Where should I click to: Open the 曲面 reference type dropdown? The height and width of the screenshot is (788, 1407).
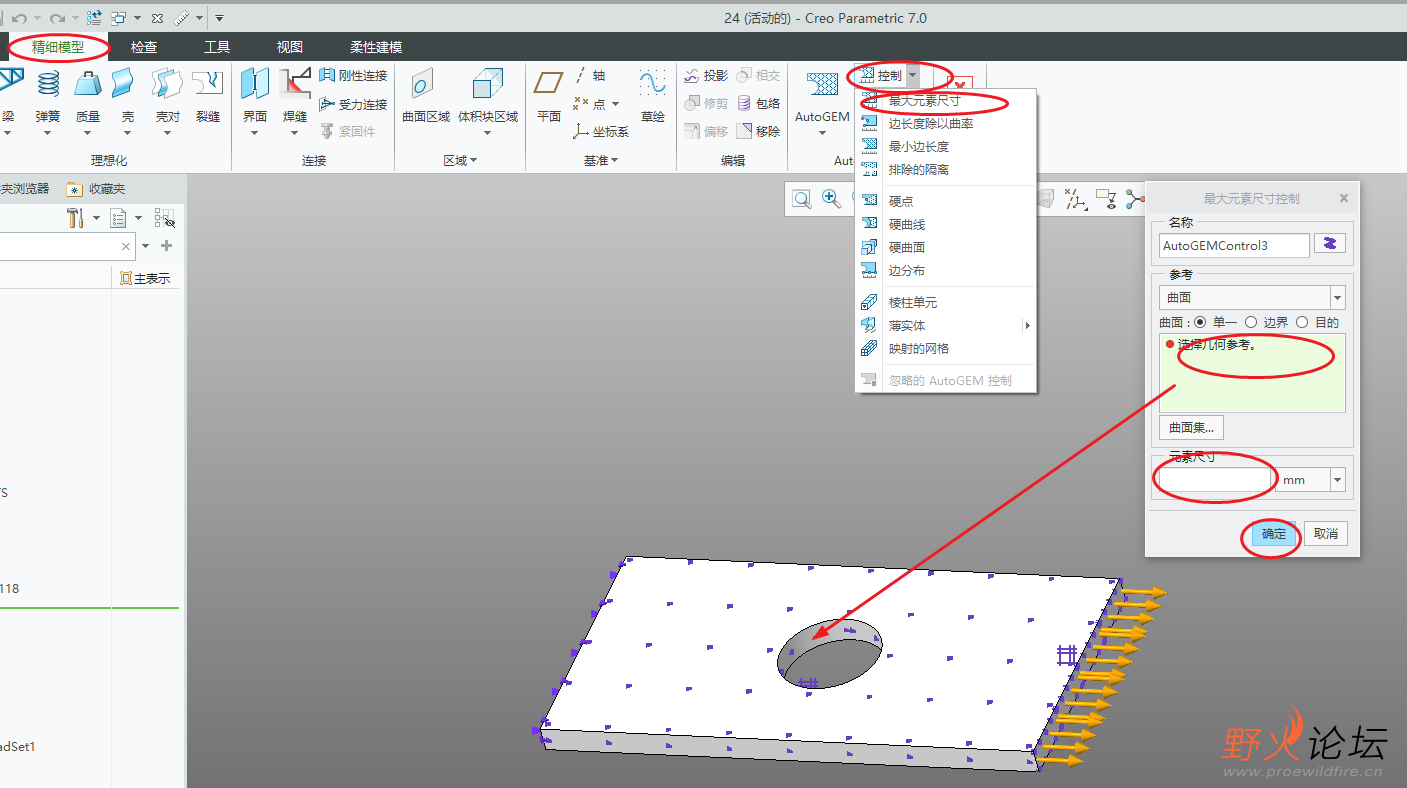(x=1337, y=297)
